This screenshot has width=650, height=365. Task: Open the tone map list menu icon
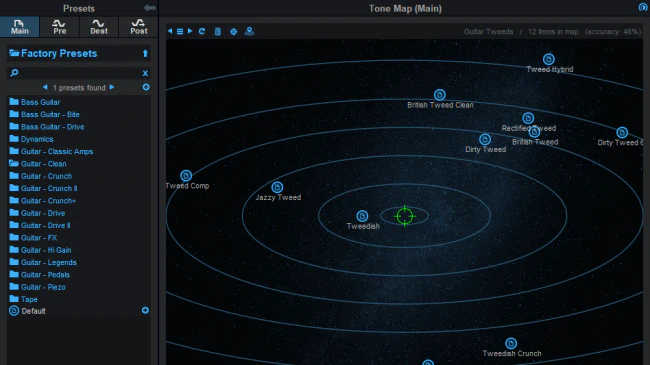click(180, 32)
